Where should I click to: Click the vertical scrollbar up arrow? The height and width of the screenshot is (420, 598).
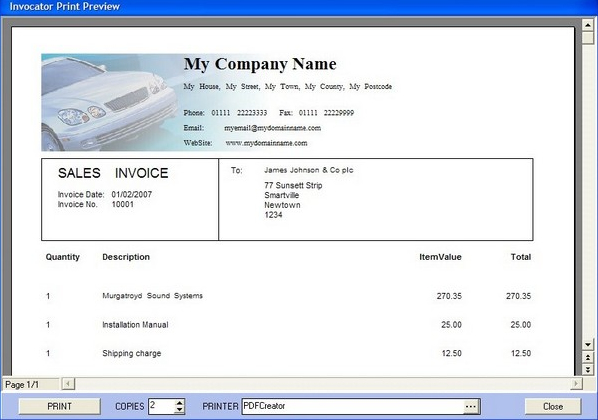(x=588, y=26)
